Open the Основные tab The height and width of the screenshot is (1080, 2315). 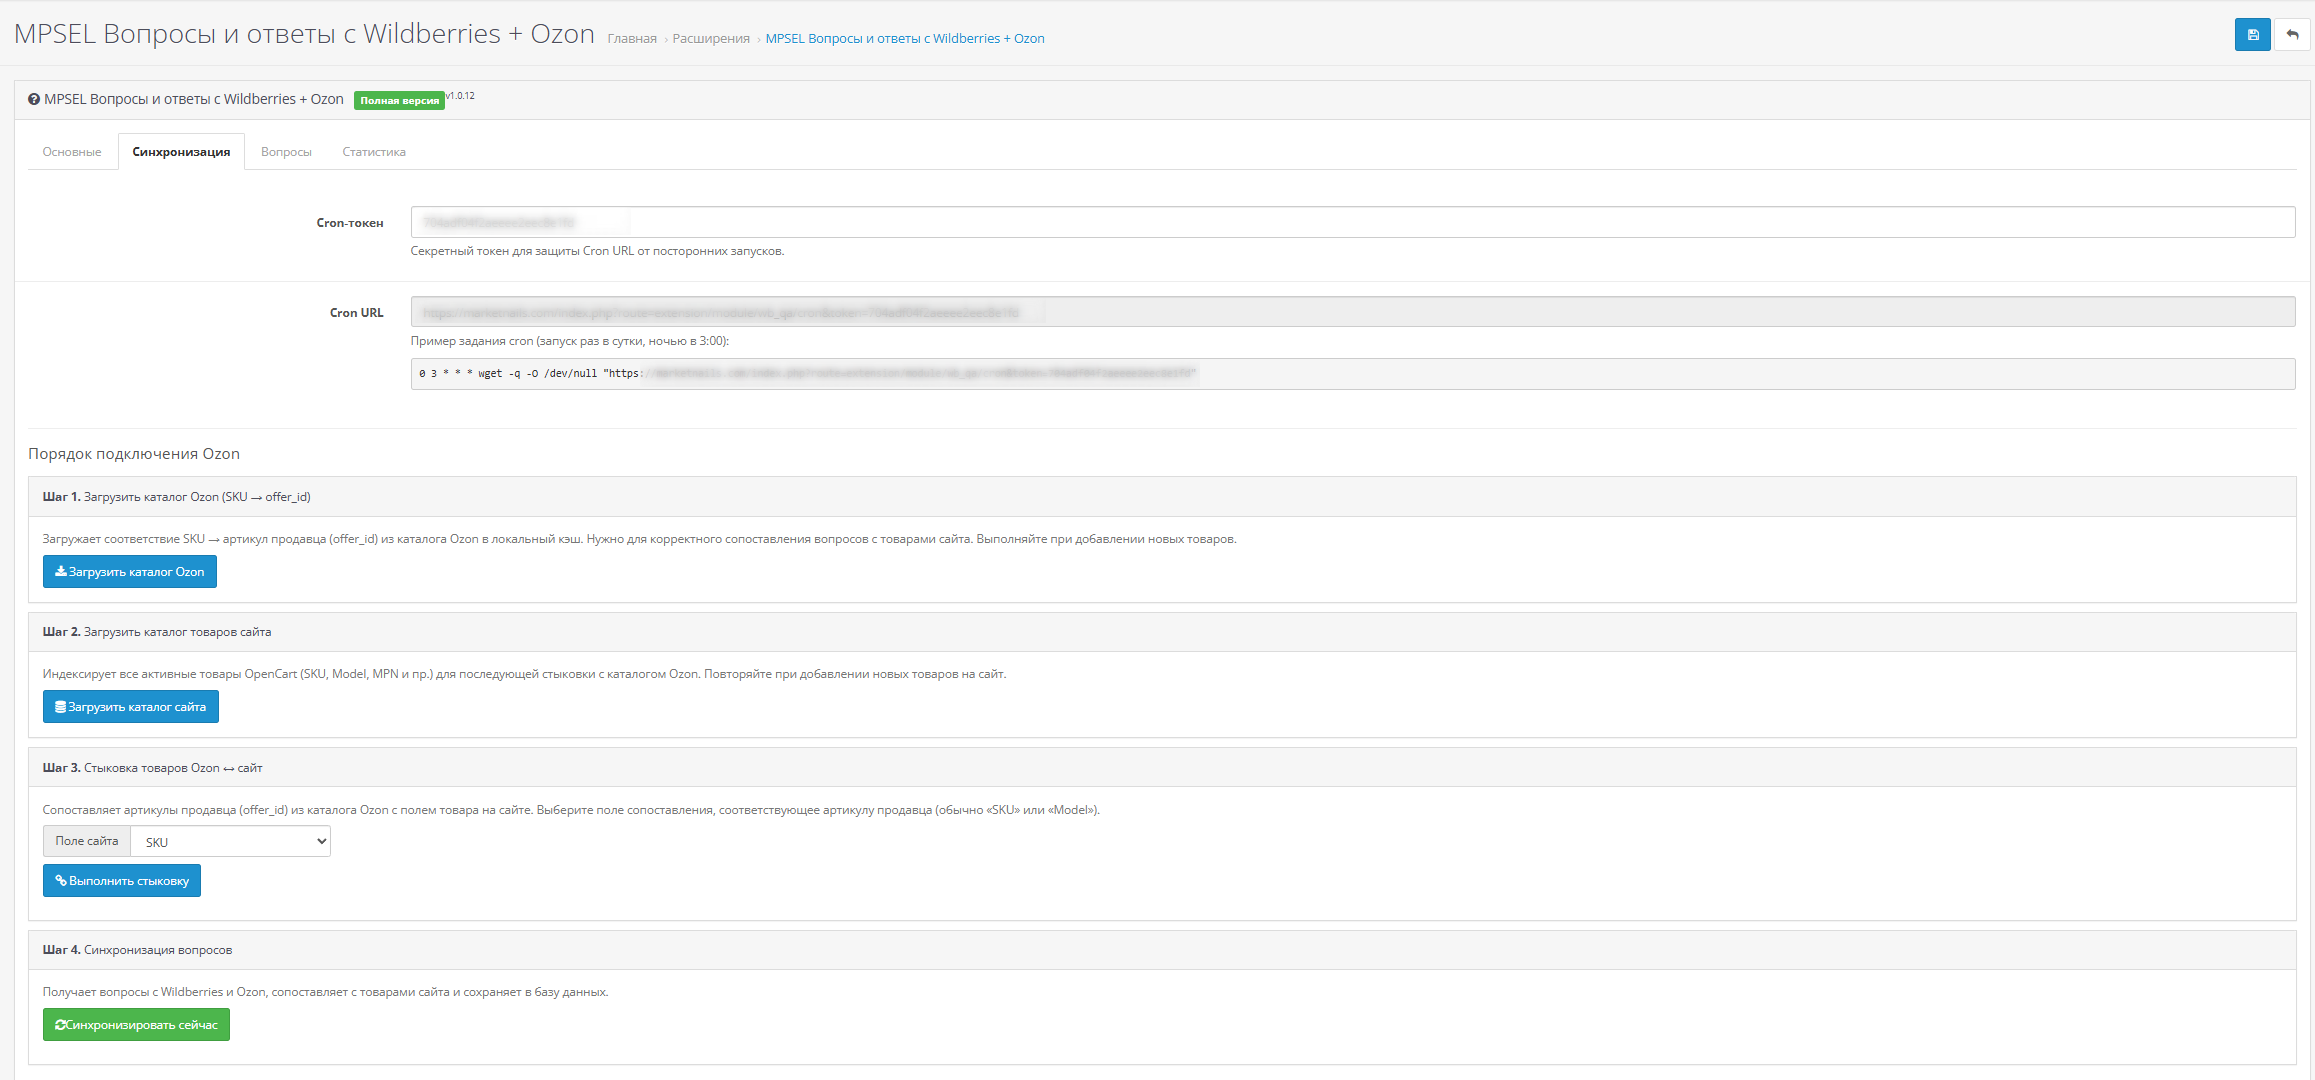72,152
